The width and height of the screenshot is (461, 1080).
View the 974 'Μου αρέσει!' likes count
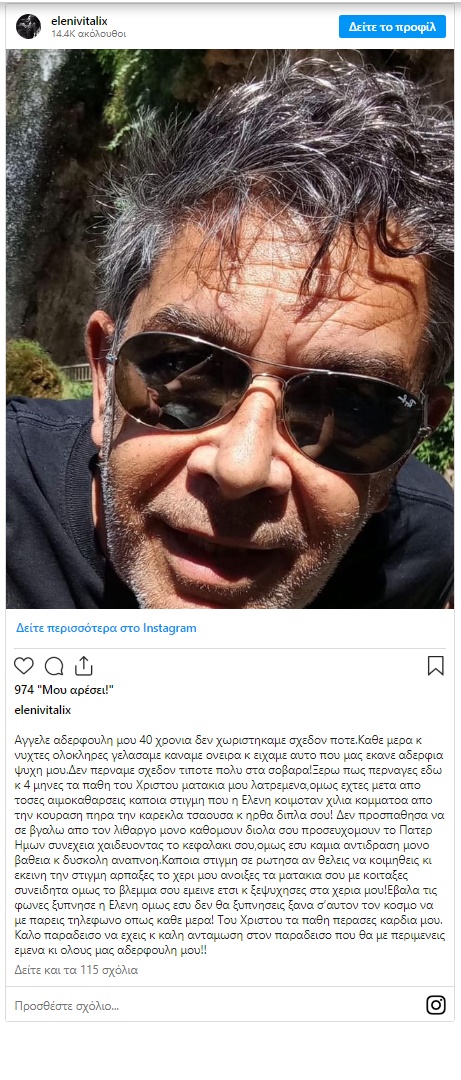[64, 689]
